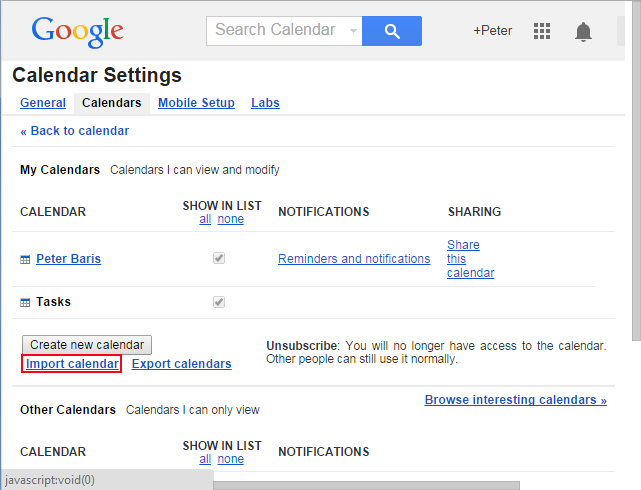The width and height of the screenshot is (641, 490).
Task: Expand the search options dropdown arrow
Action: [353, 31]
